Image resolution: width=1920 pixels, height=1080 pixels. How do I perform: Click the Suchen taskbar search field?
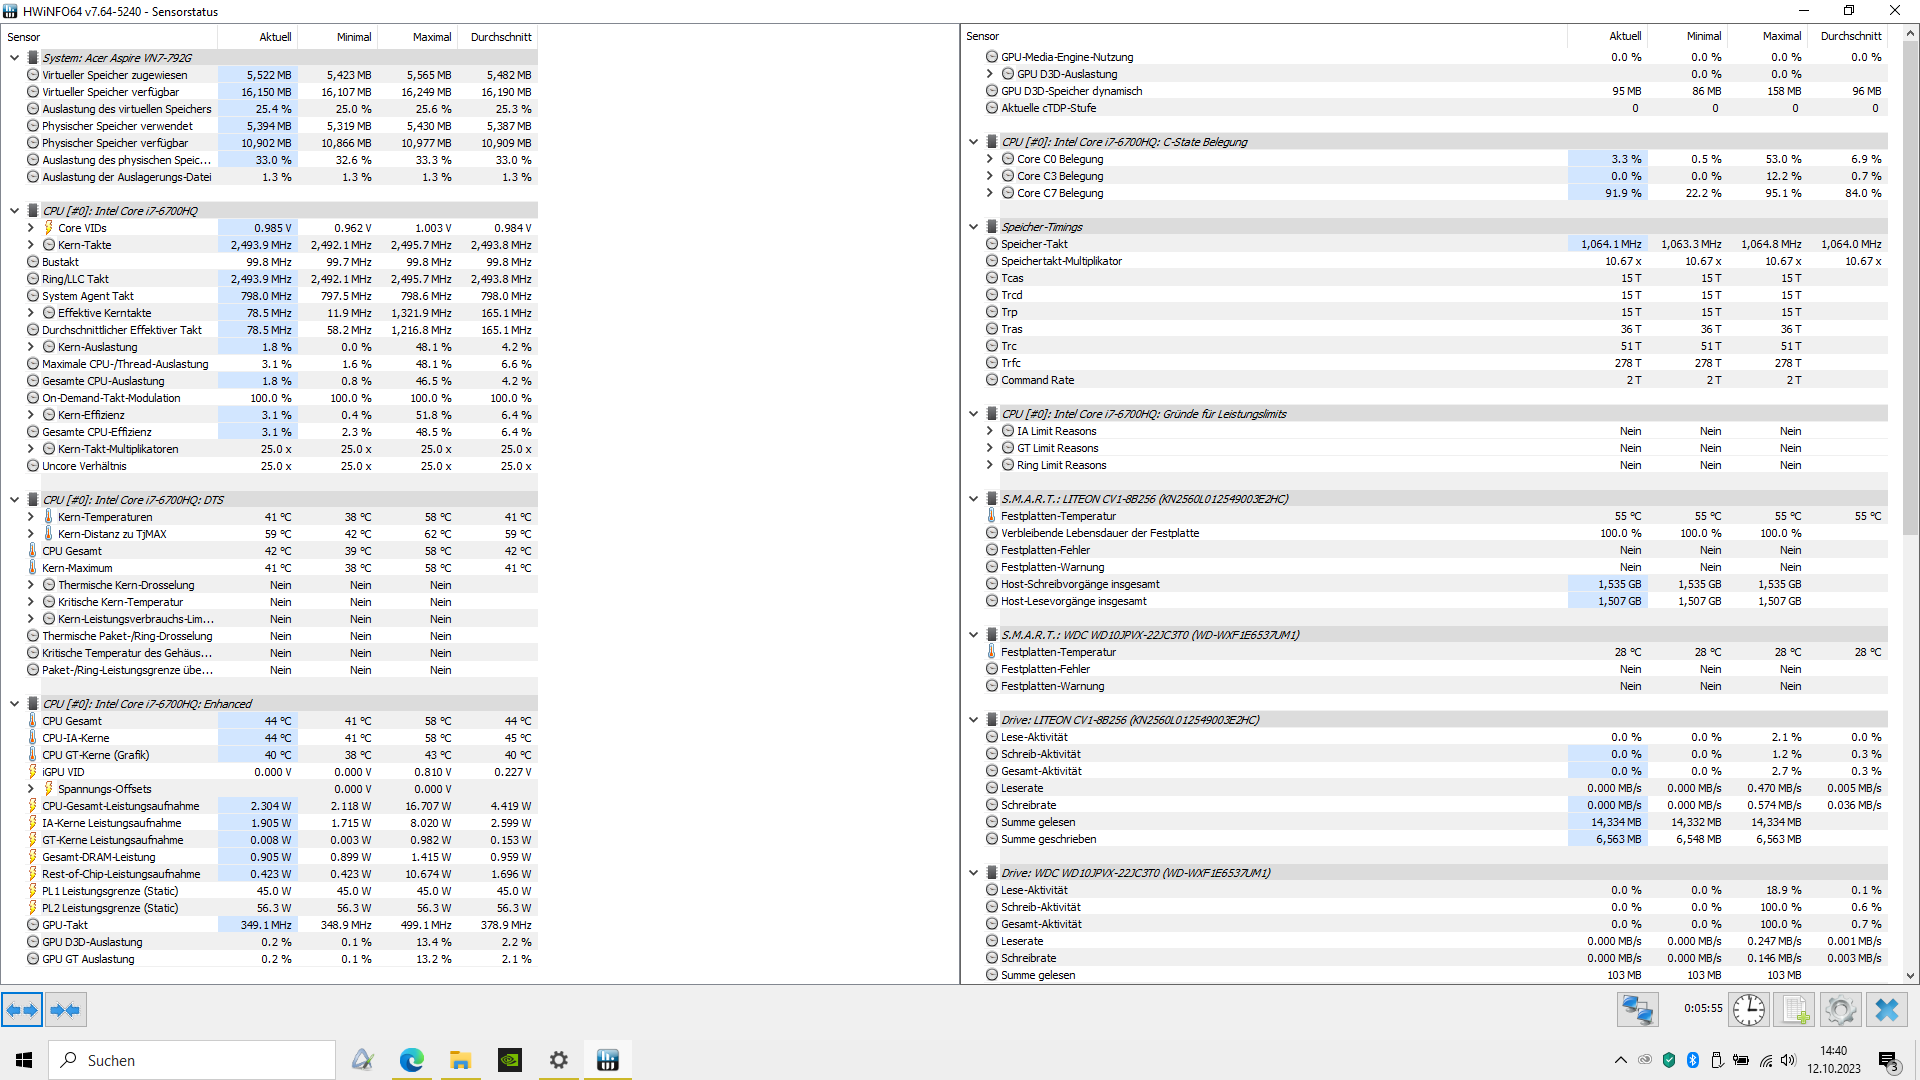pos(192,1060)
